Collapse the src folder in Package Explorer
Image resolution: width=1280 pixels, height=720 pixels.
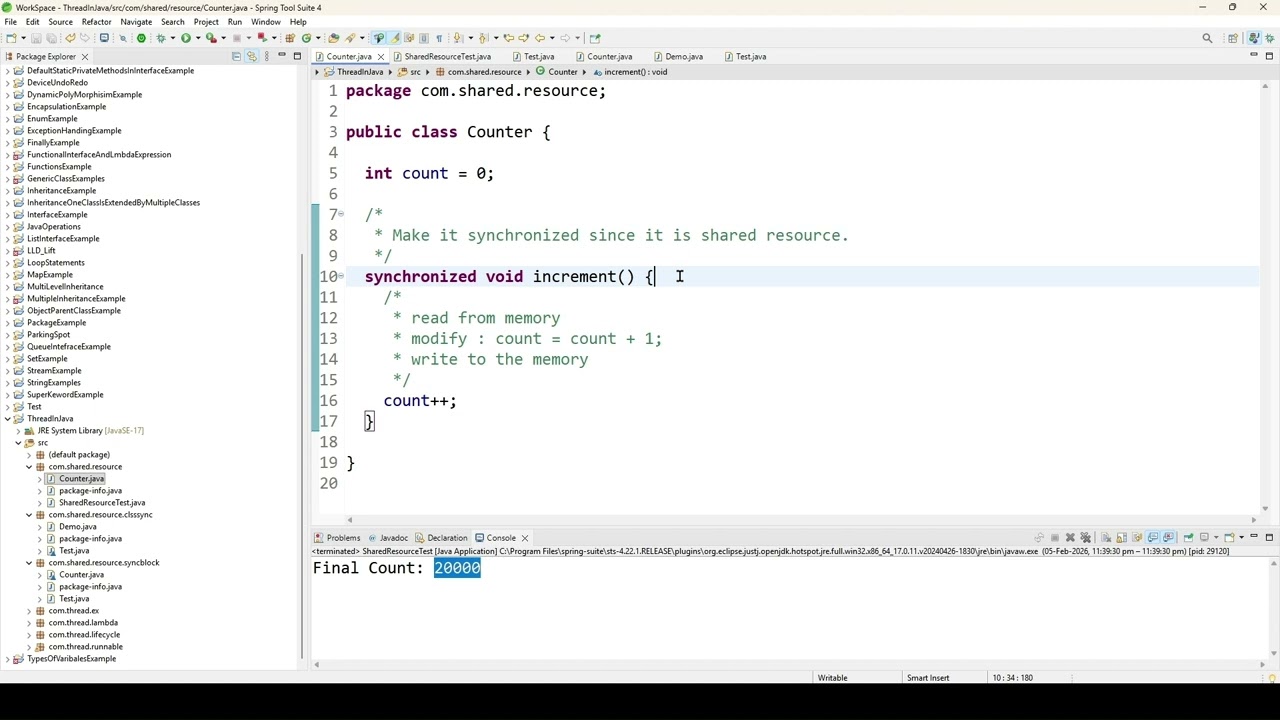tap(18, 443)
